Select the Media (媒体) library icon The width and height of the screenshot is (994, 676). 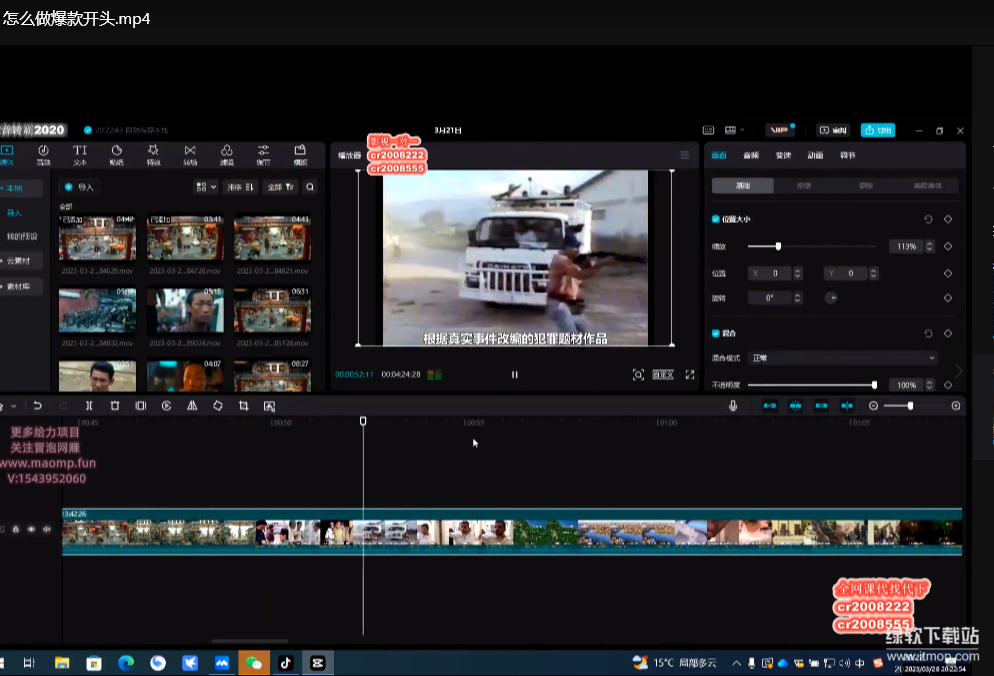(7, 154)
